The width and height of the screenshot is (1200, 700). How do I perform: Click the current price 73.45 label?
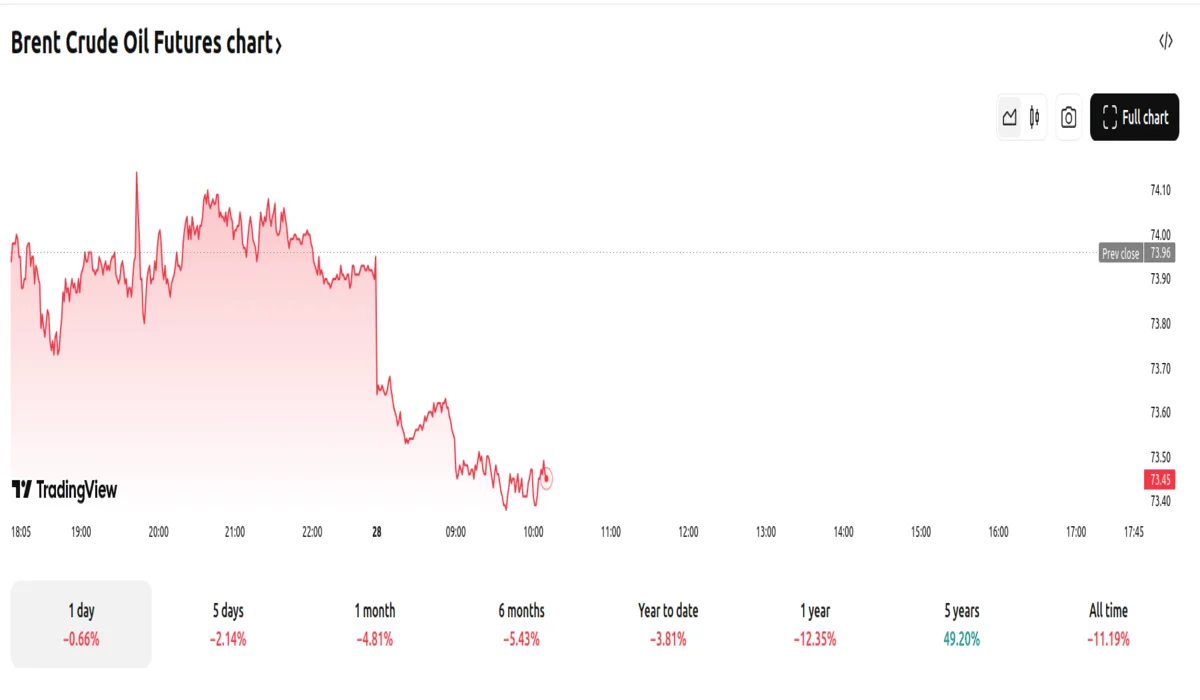(1161, 479)
